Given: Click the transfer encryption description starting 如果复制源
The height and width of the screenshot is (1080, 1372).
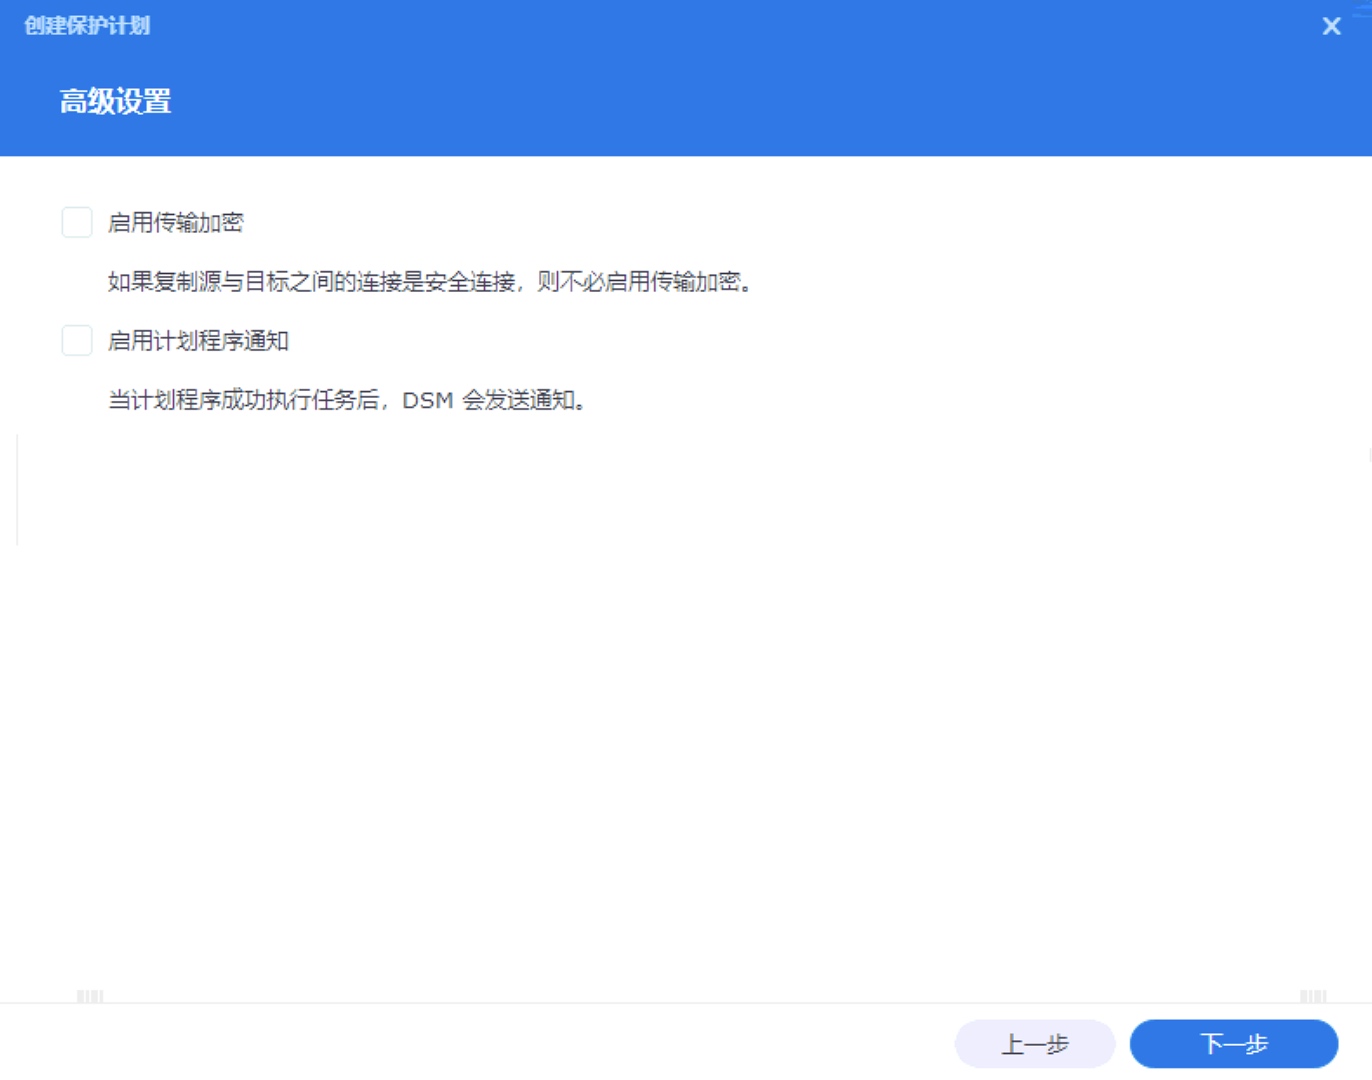Looking at the screenshot, I should [x=431, y=282].
